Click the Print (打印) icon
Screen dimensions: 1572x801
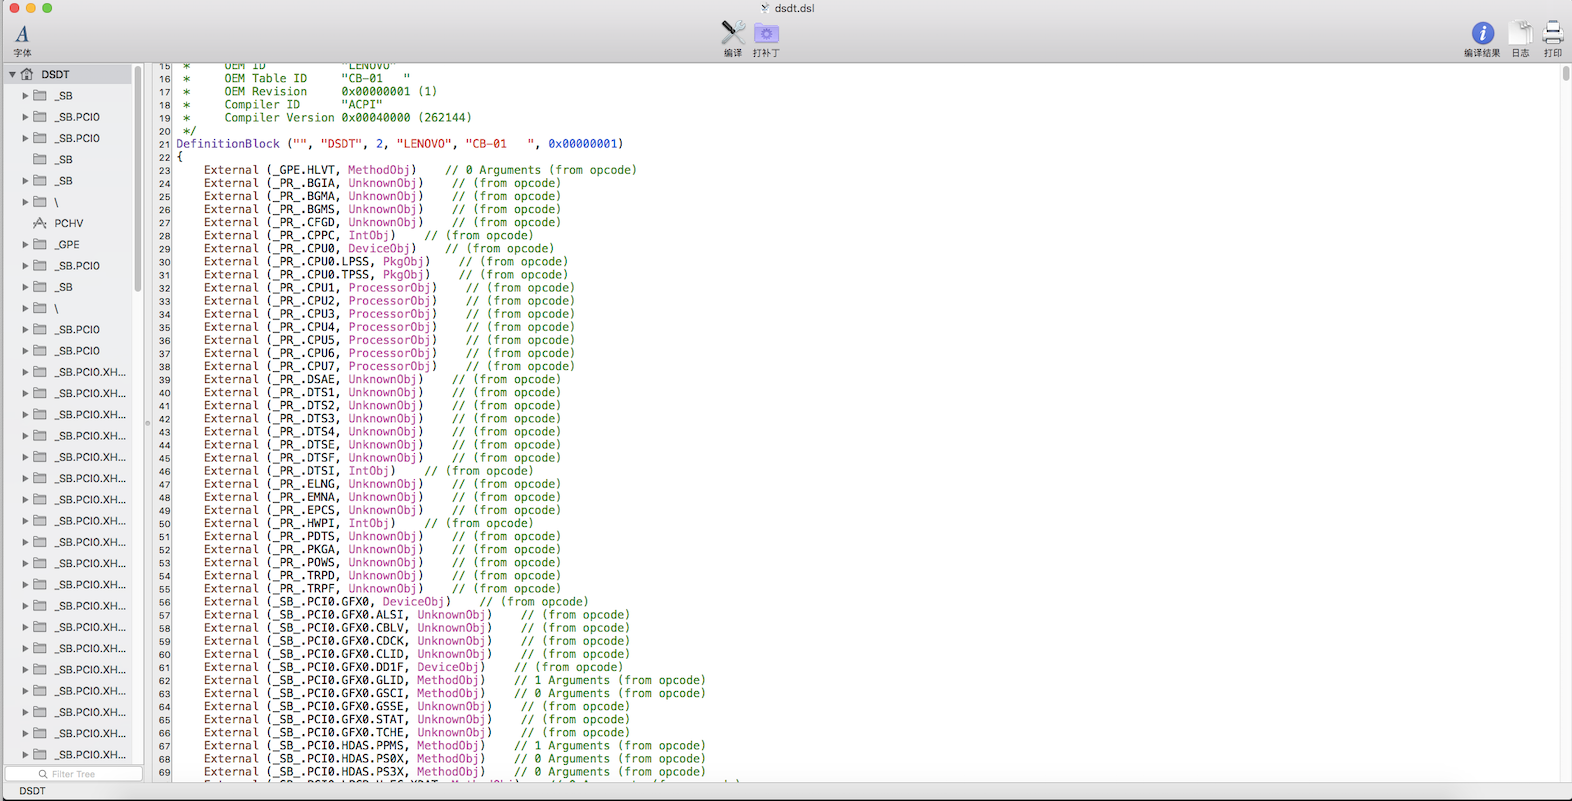pyautogui.click(x=1552, y=33)
